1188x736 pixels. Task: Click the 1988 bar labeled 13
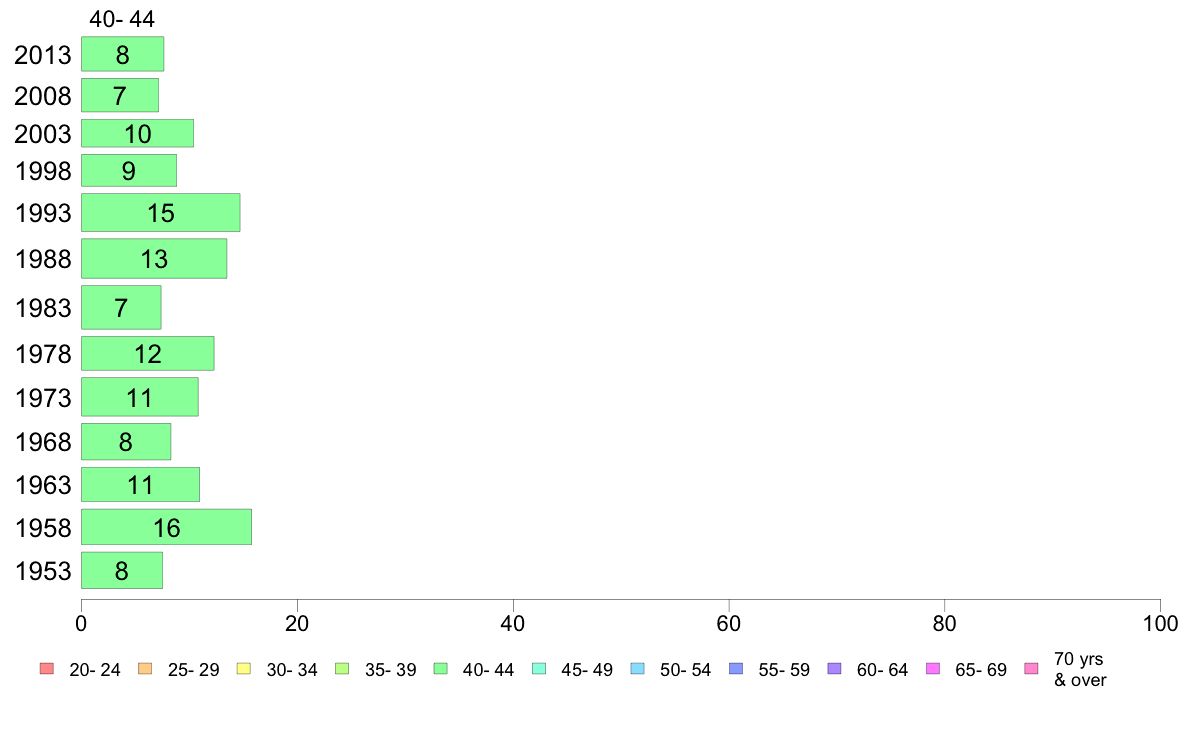click(154, 258)
